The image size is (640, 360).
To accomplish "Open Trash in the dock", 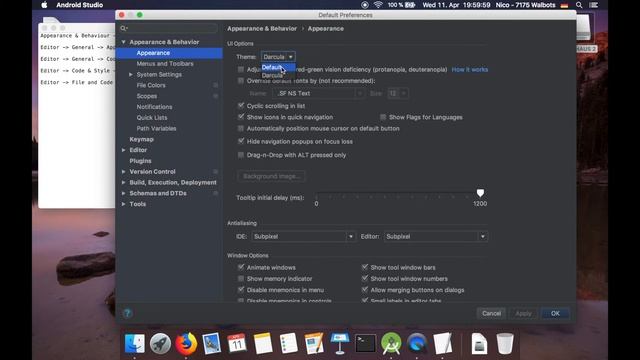I will [505, 343].
